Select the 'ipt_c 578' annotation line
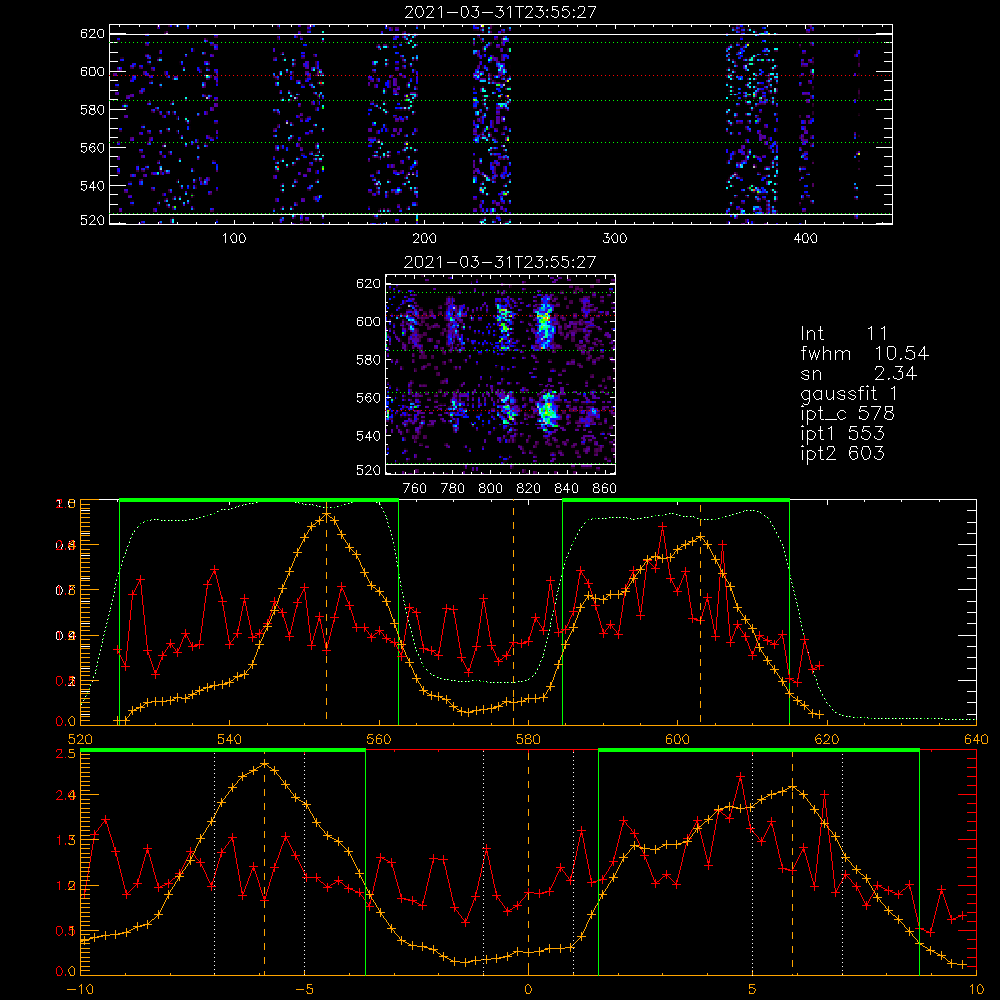The image size is (1000, 1000). coord(848,414)
